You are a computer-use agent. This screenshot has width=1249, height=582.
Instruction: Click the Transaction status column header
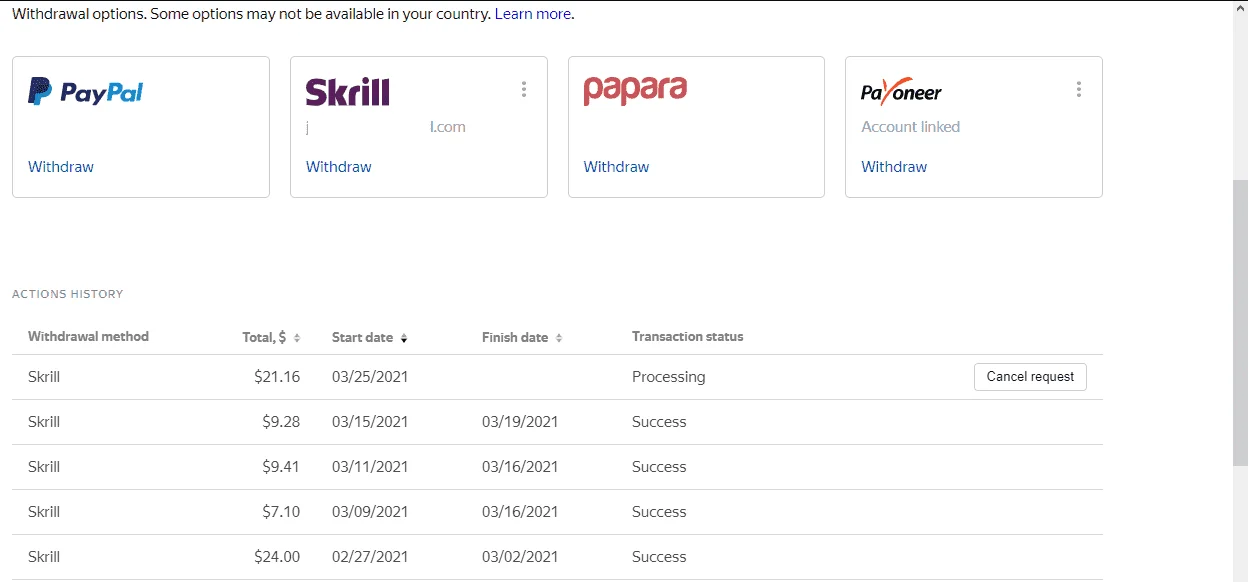(688, 337)
